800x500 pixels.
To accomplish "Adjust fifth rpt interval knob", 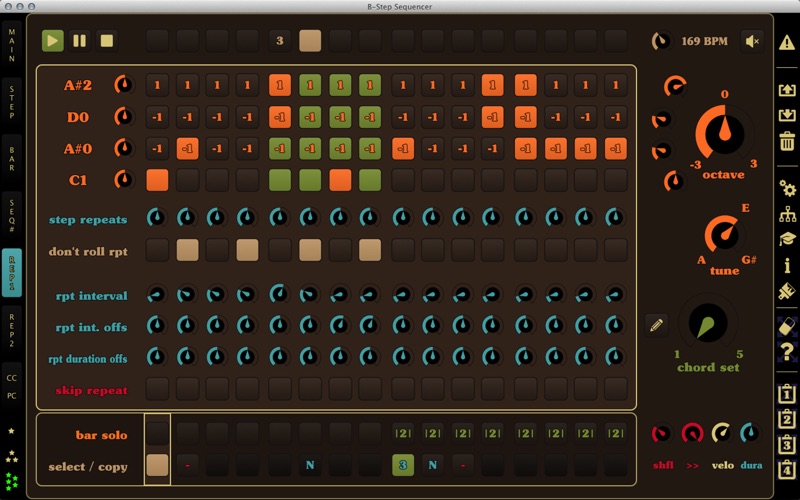I will pyautogui.click(x=279, y=294).
